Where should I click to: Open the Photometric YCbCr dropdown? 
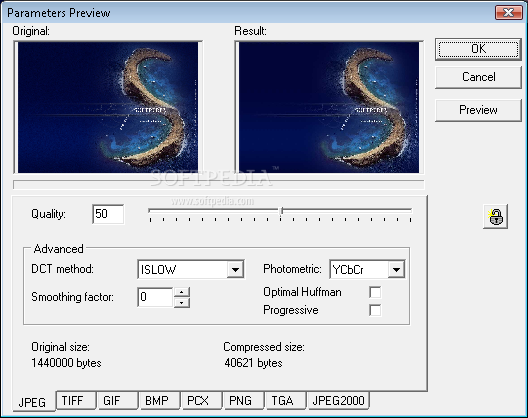pyautogui.click(x=396, y=269)
